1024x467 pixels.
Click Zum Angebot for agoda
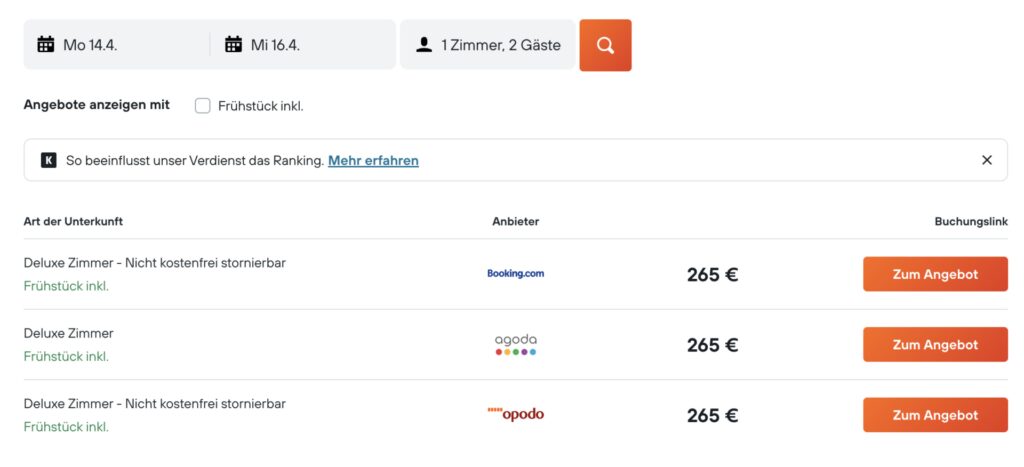(x=935, y=345)
